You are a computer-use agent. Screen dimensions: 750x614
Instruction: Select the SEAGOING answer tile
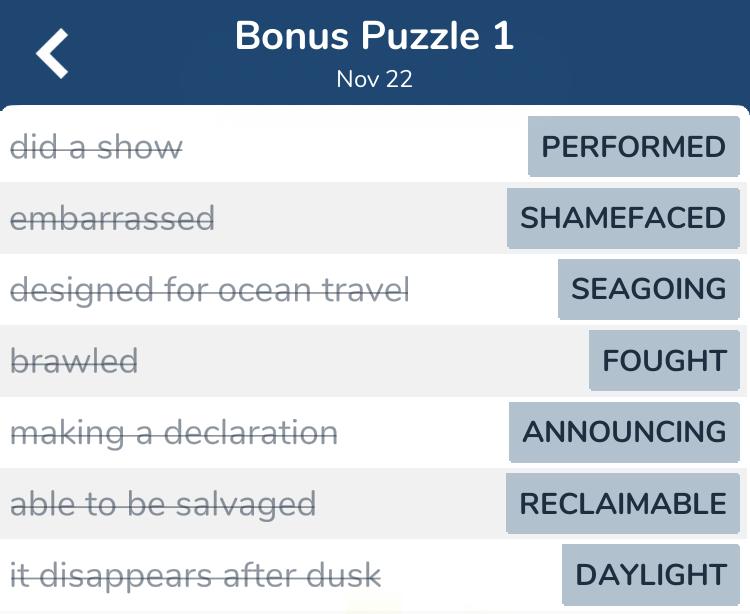pos(649,289)
